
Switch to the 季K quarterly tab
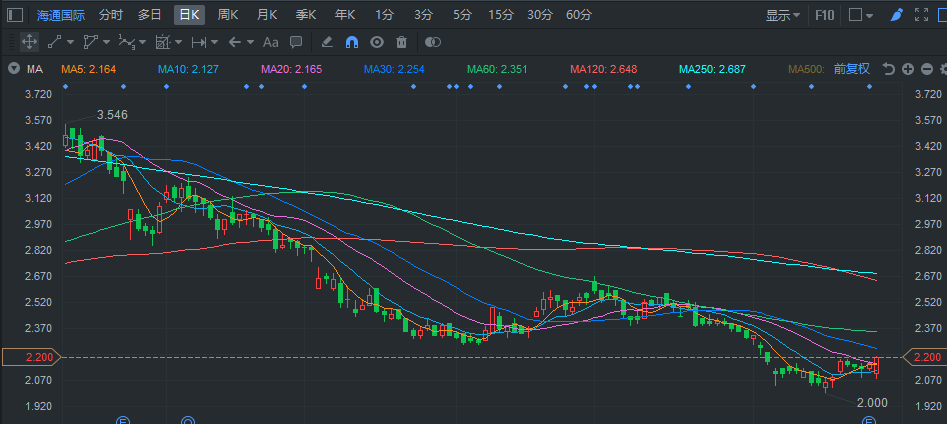click(306, 15)
